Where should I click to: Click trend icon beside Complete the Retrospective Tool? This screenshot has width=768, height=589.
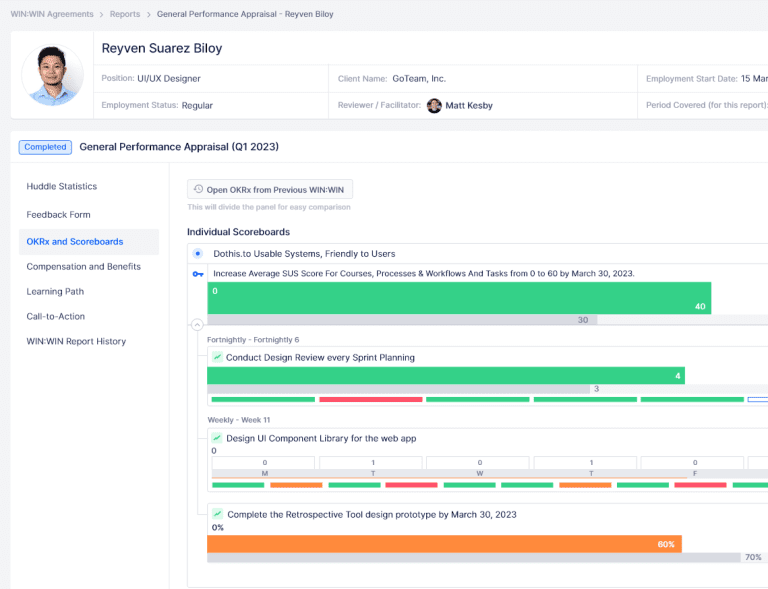pos(217,514)
